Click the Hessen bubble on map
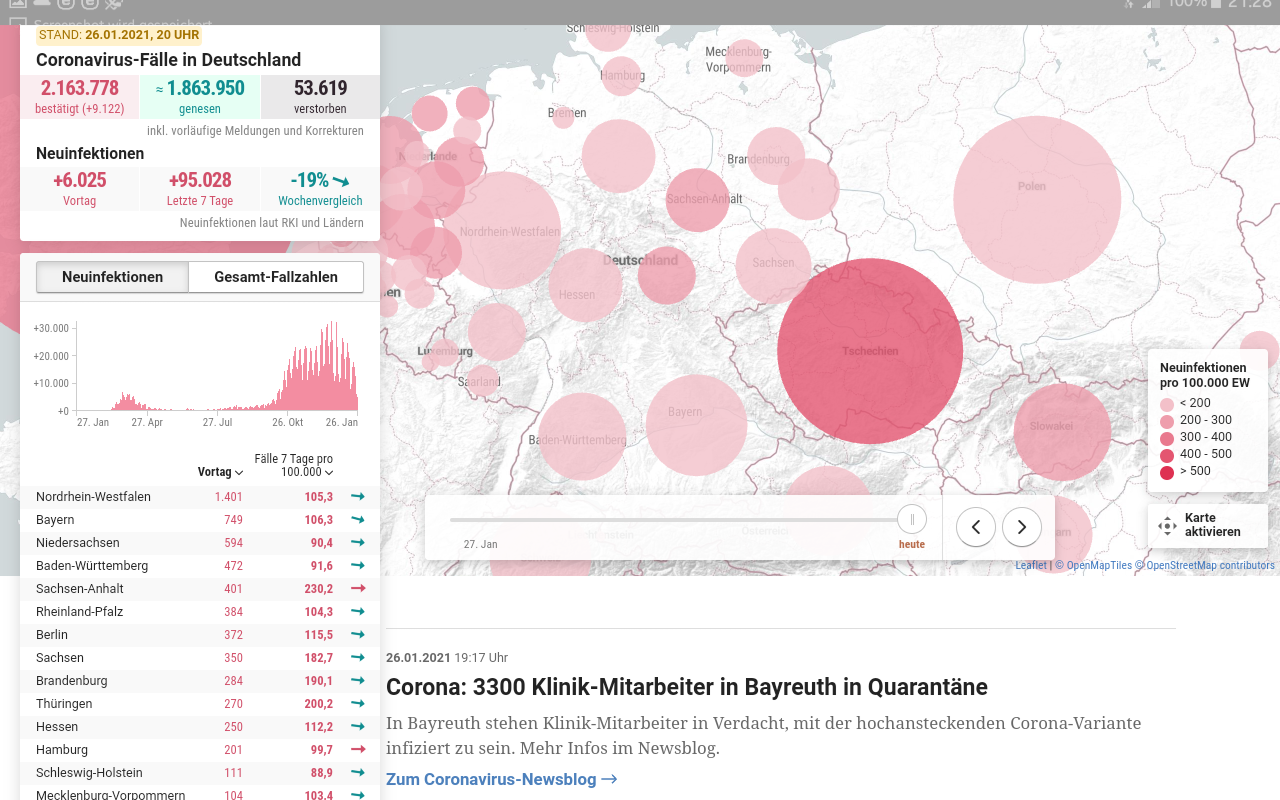This screenshot has height=800, width=1280. pyautogui.click(x=585, y=285)
